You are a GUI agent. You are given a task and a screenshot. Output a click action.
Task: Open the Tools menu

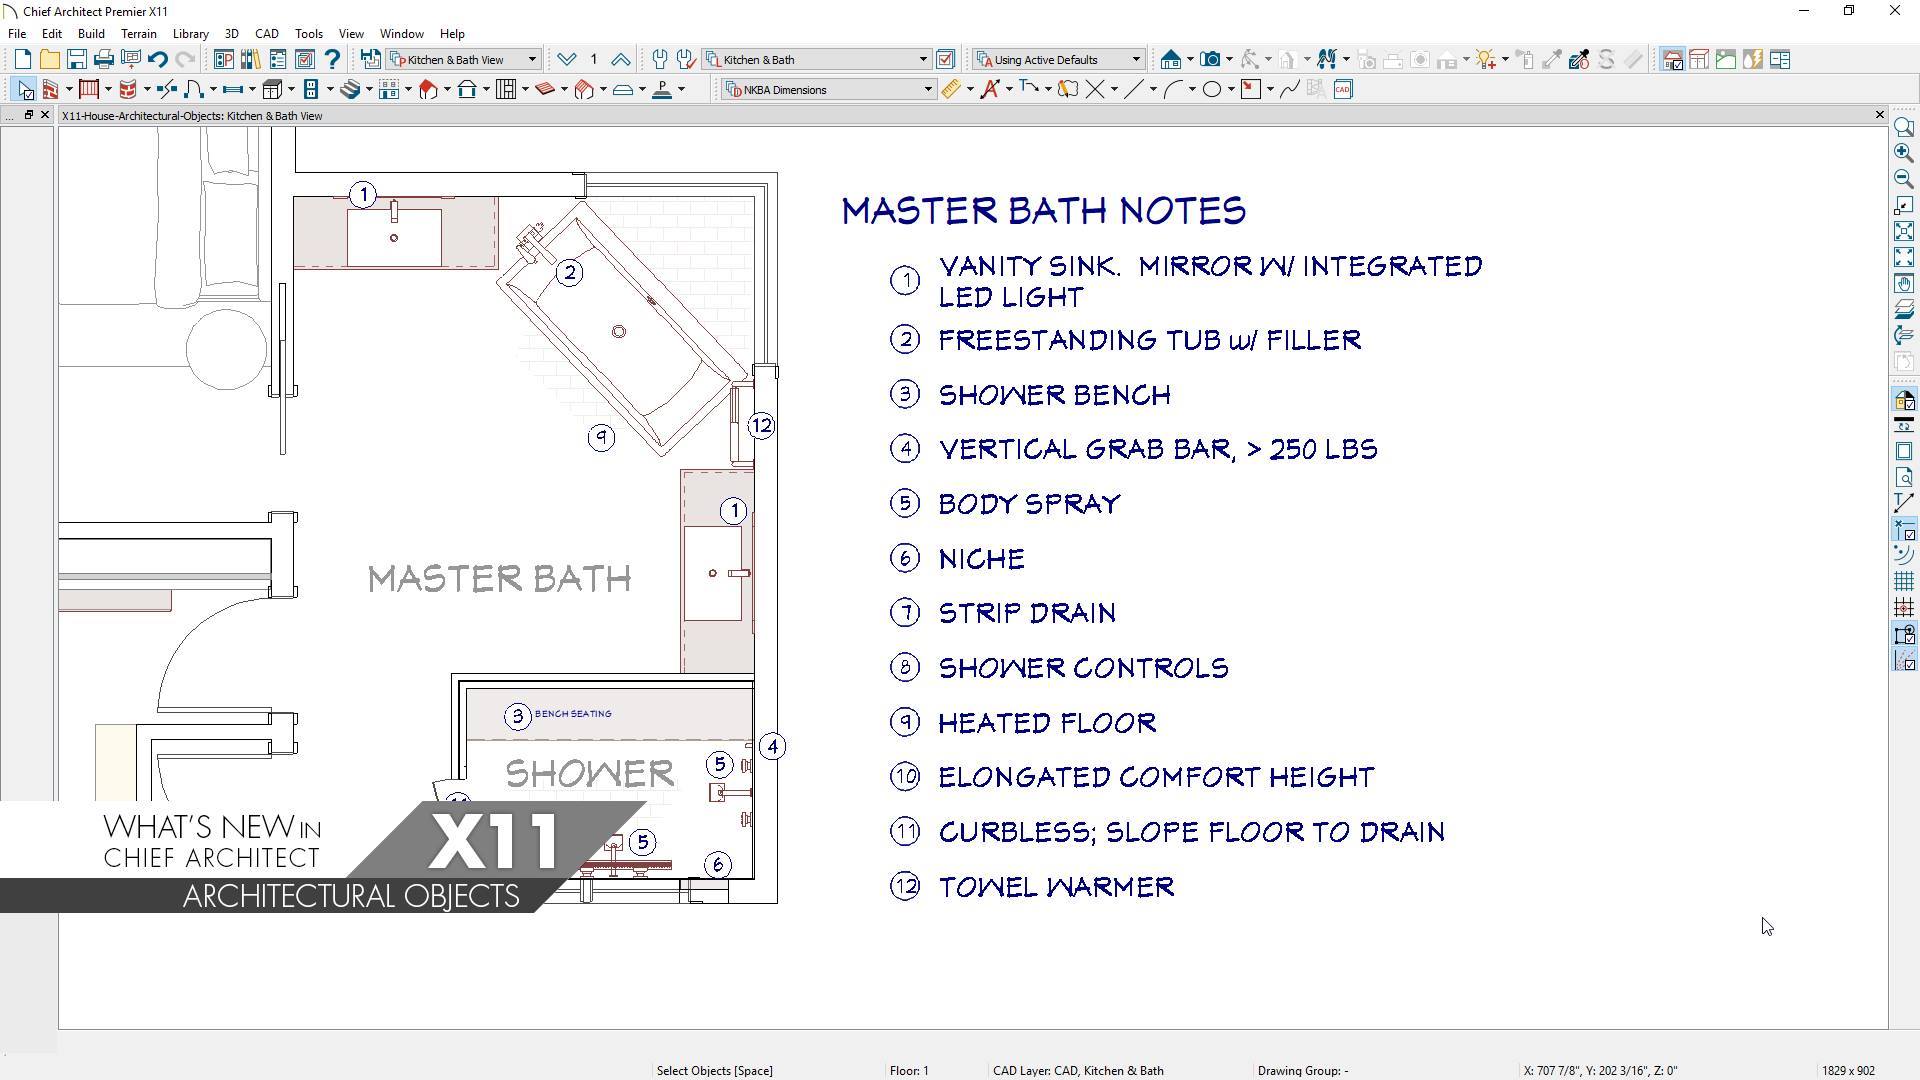[309, 34]
